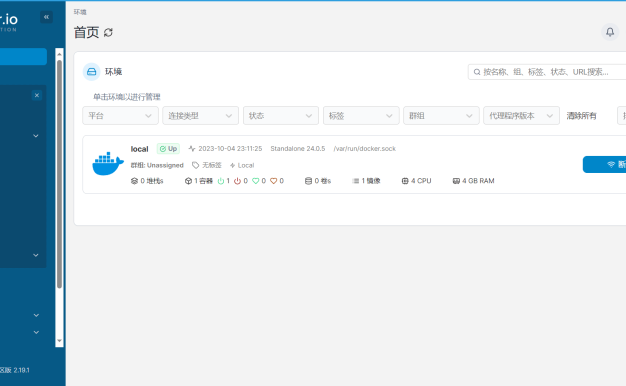Click the 0 堆栈 stacks icon
Image resolution: width=626 pixels, height=386 pixels.
coord(134,181)
